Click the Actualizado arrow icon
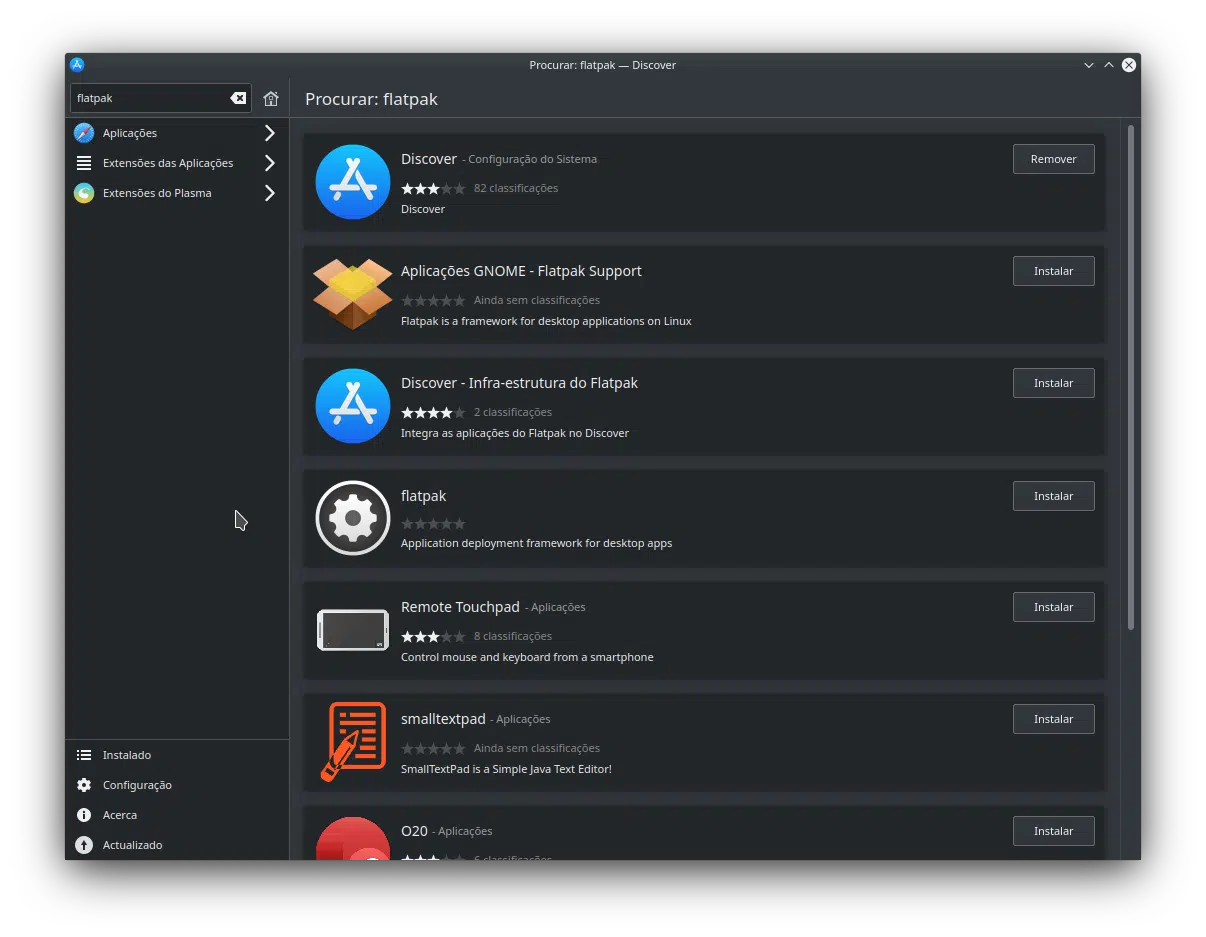1206x937 pixels. 84,845
